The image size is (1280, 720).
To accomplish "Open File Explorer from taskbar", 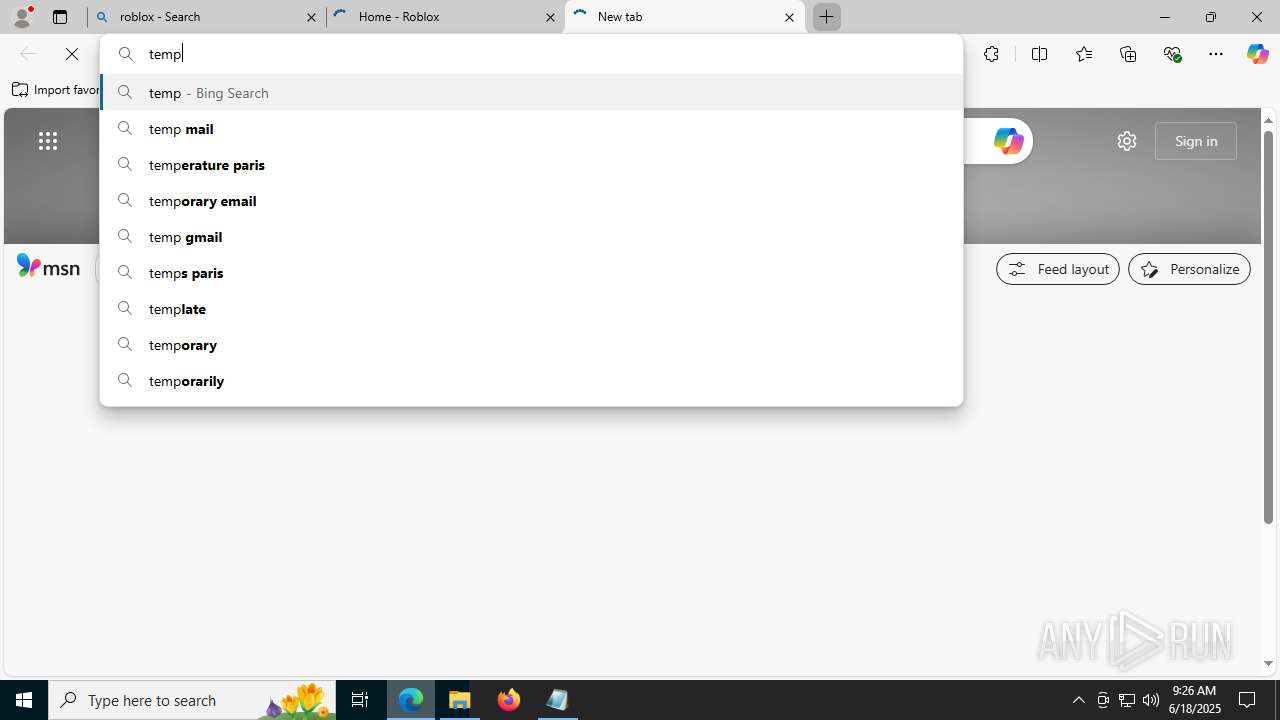I will (x=460, y=700).
